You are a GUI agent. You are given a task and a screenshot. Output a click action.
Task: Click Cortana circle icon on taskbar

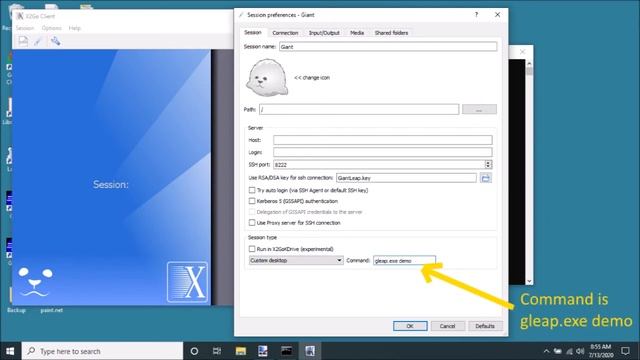point(194,351)
